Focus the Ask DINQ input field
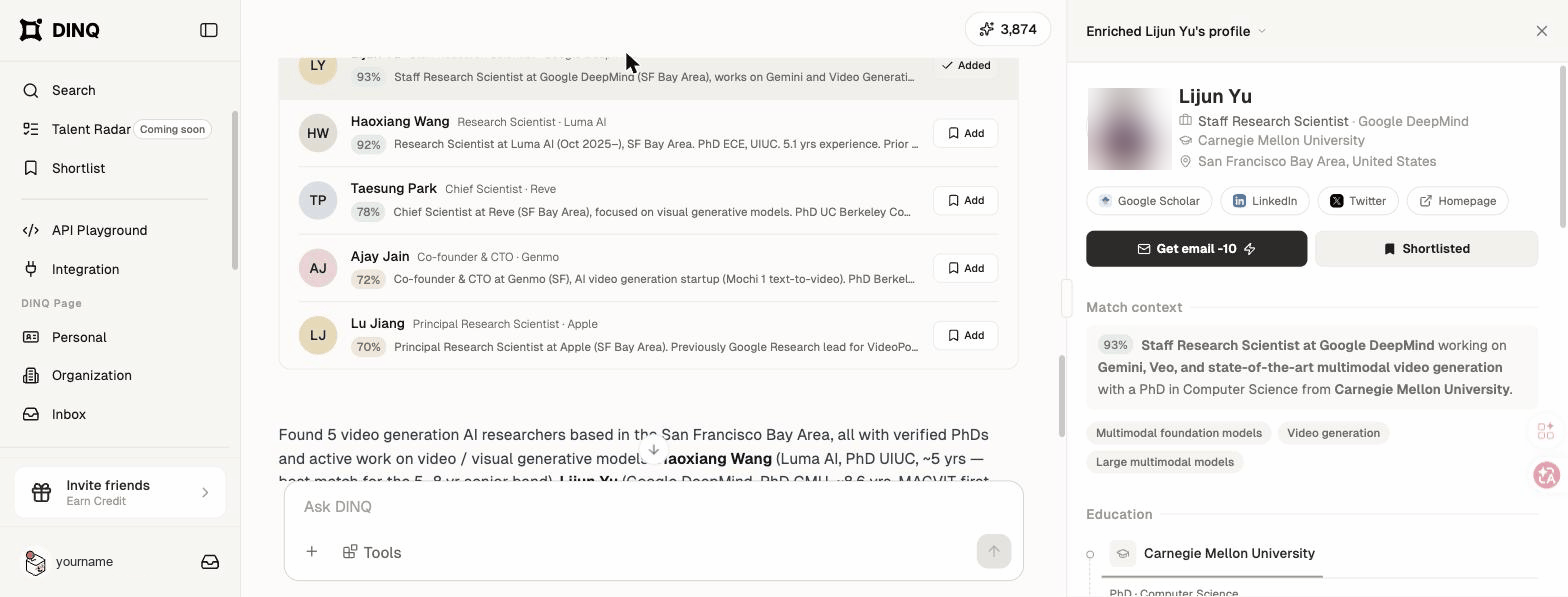Viewport: 1568px width, 597px height. point(654,507)
